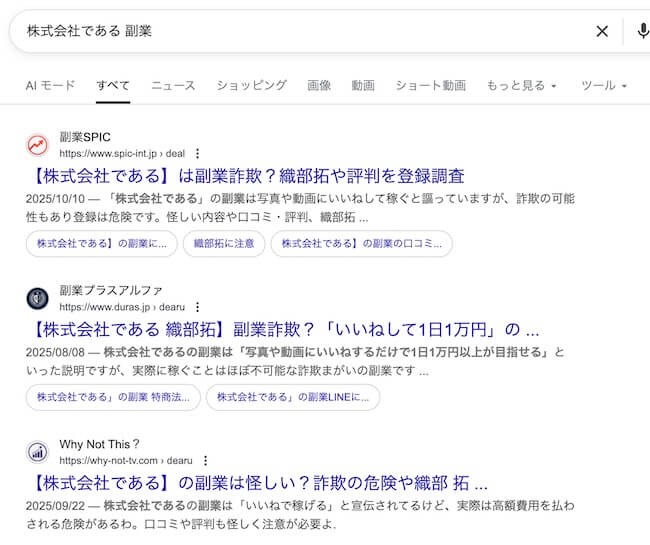Start voice search via the microphone icon
Viewport: 650px width, 545px height.
tap(643, 31)
